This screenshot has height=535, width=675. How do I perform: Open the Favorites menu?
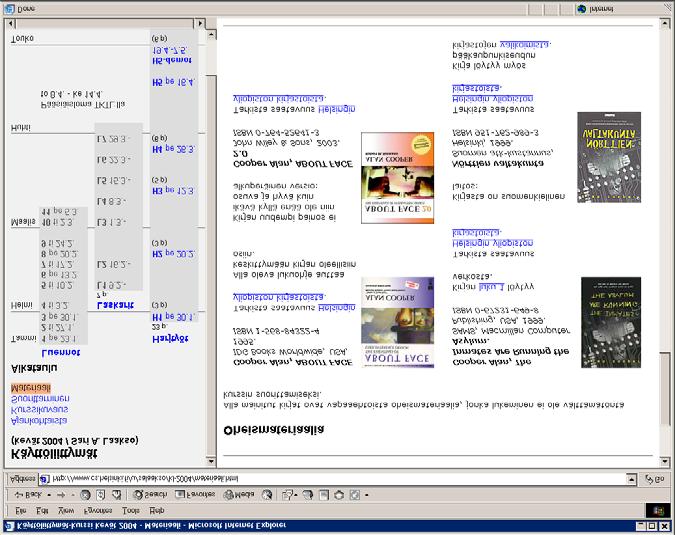coord(98,510)
